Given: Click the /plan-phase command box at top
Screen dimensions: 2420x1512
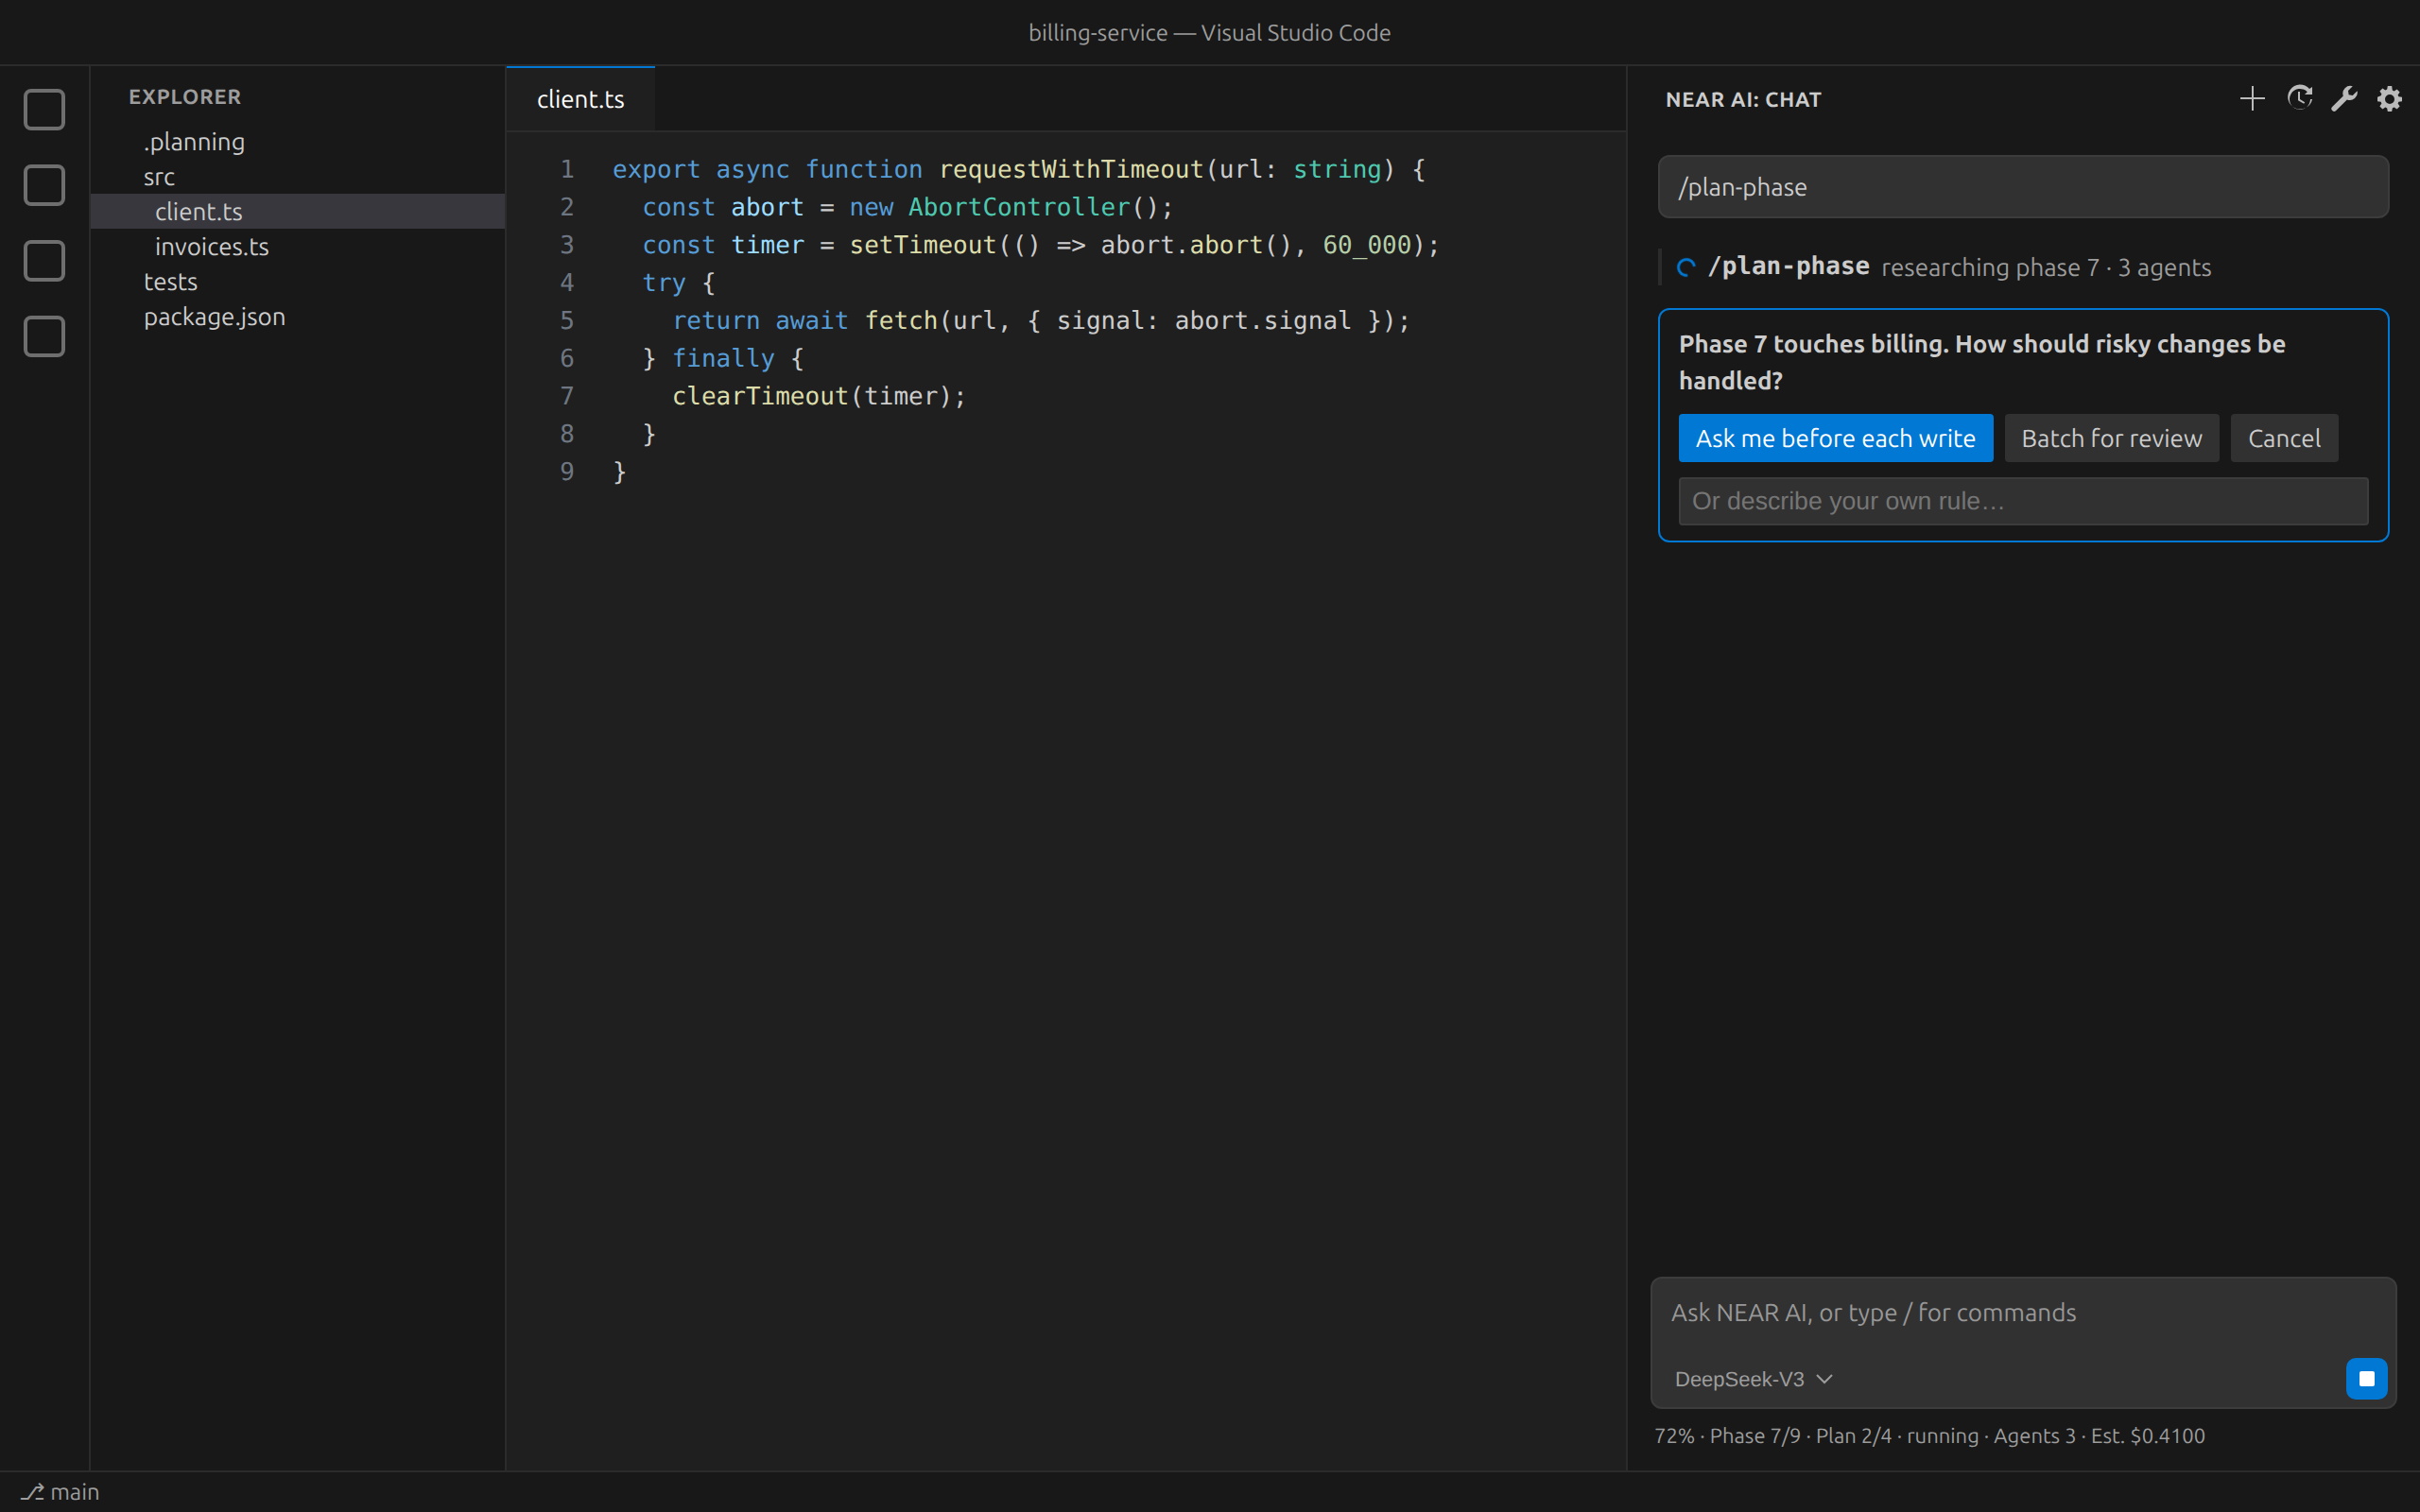Looking at the screenshot, I should [2023, 187].
